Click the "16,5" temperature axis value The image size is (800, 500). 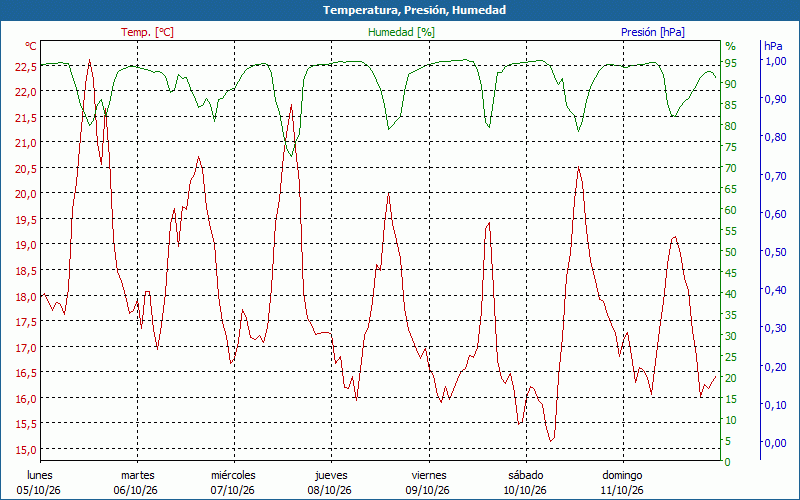click(27, 373)
